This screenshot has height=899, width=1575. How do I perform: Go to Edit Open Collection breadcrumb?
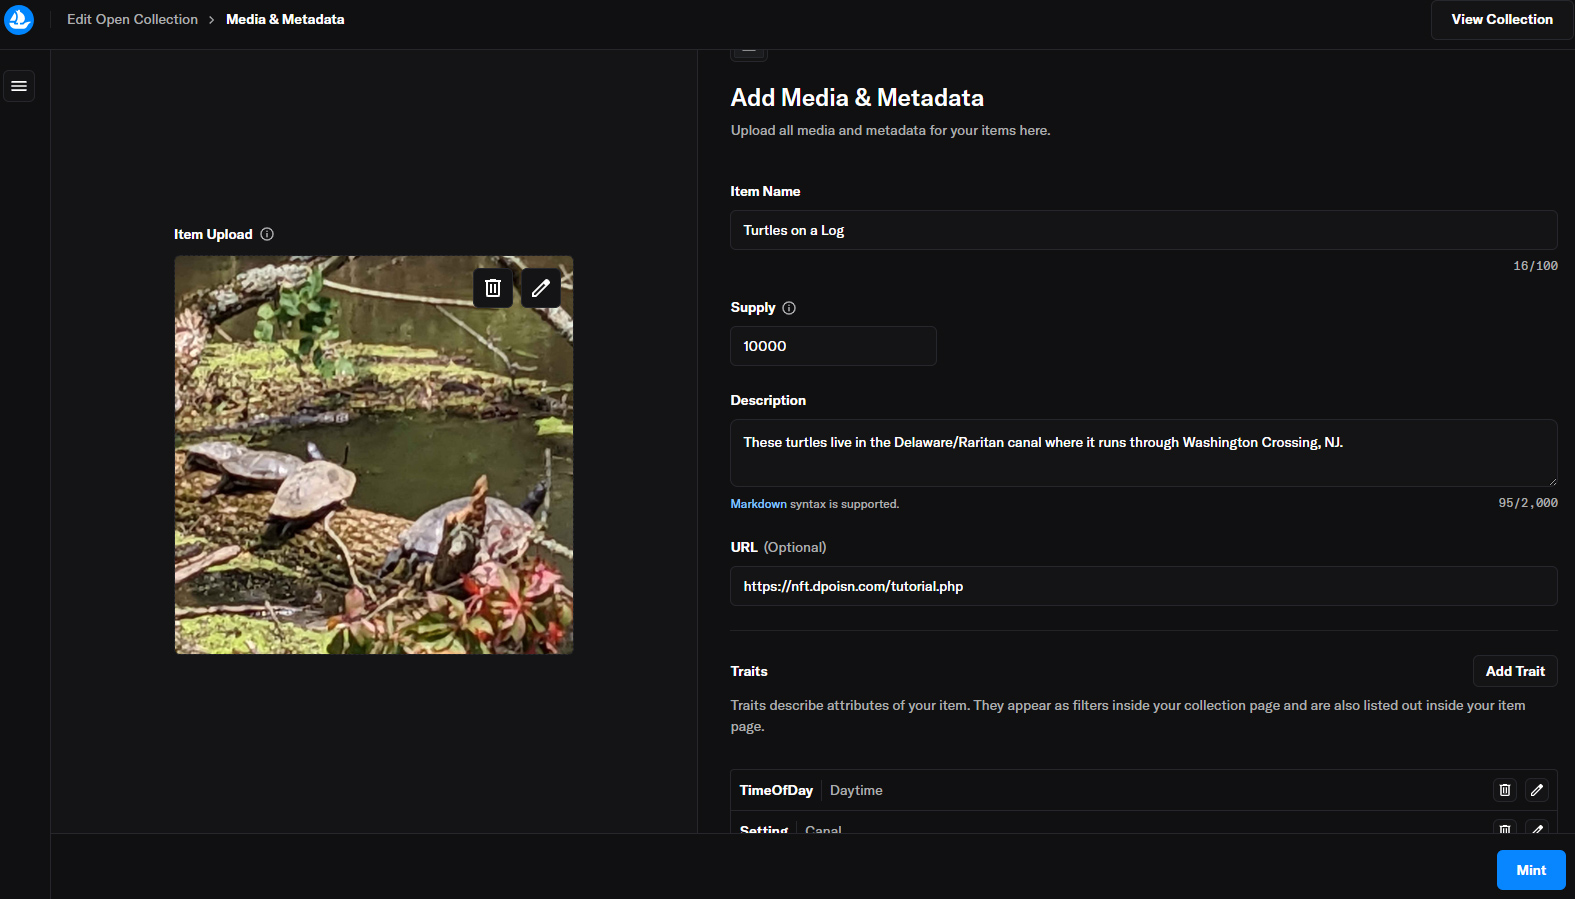point(132,19)
